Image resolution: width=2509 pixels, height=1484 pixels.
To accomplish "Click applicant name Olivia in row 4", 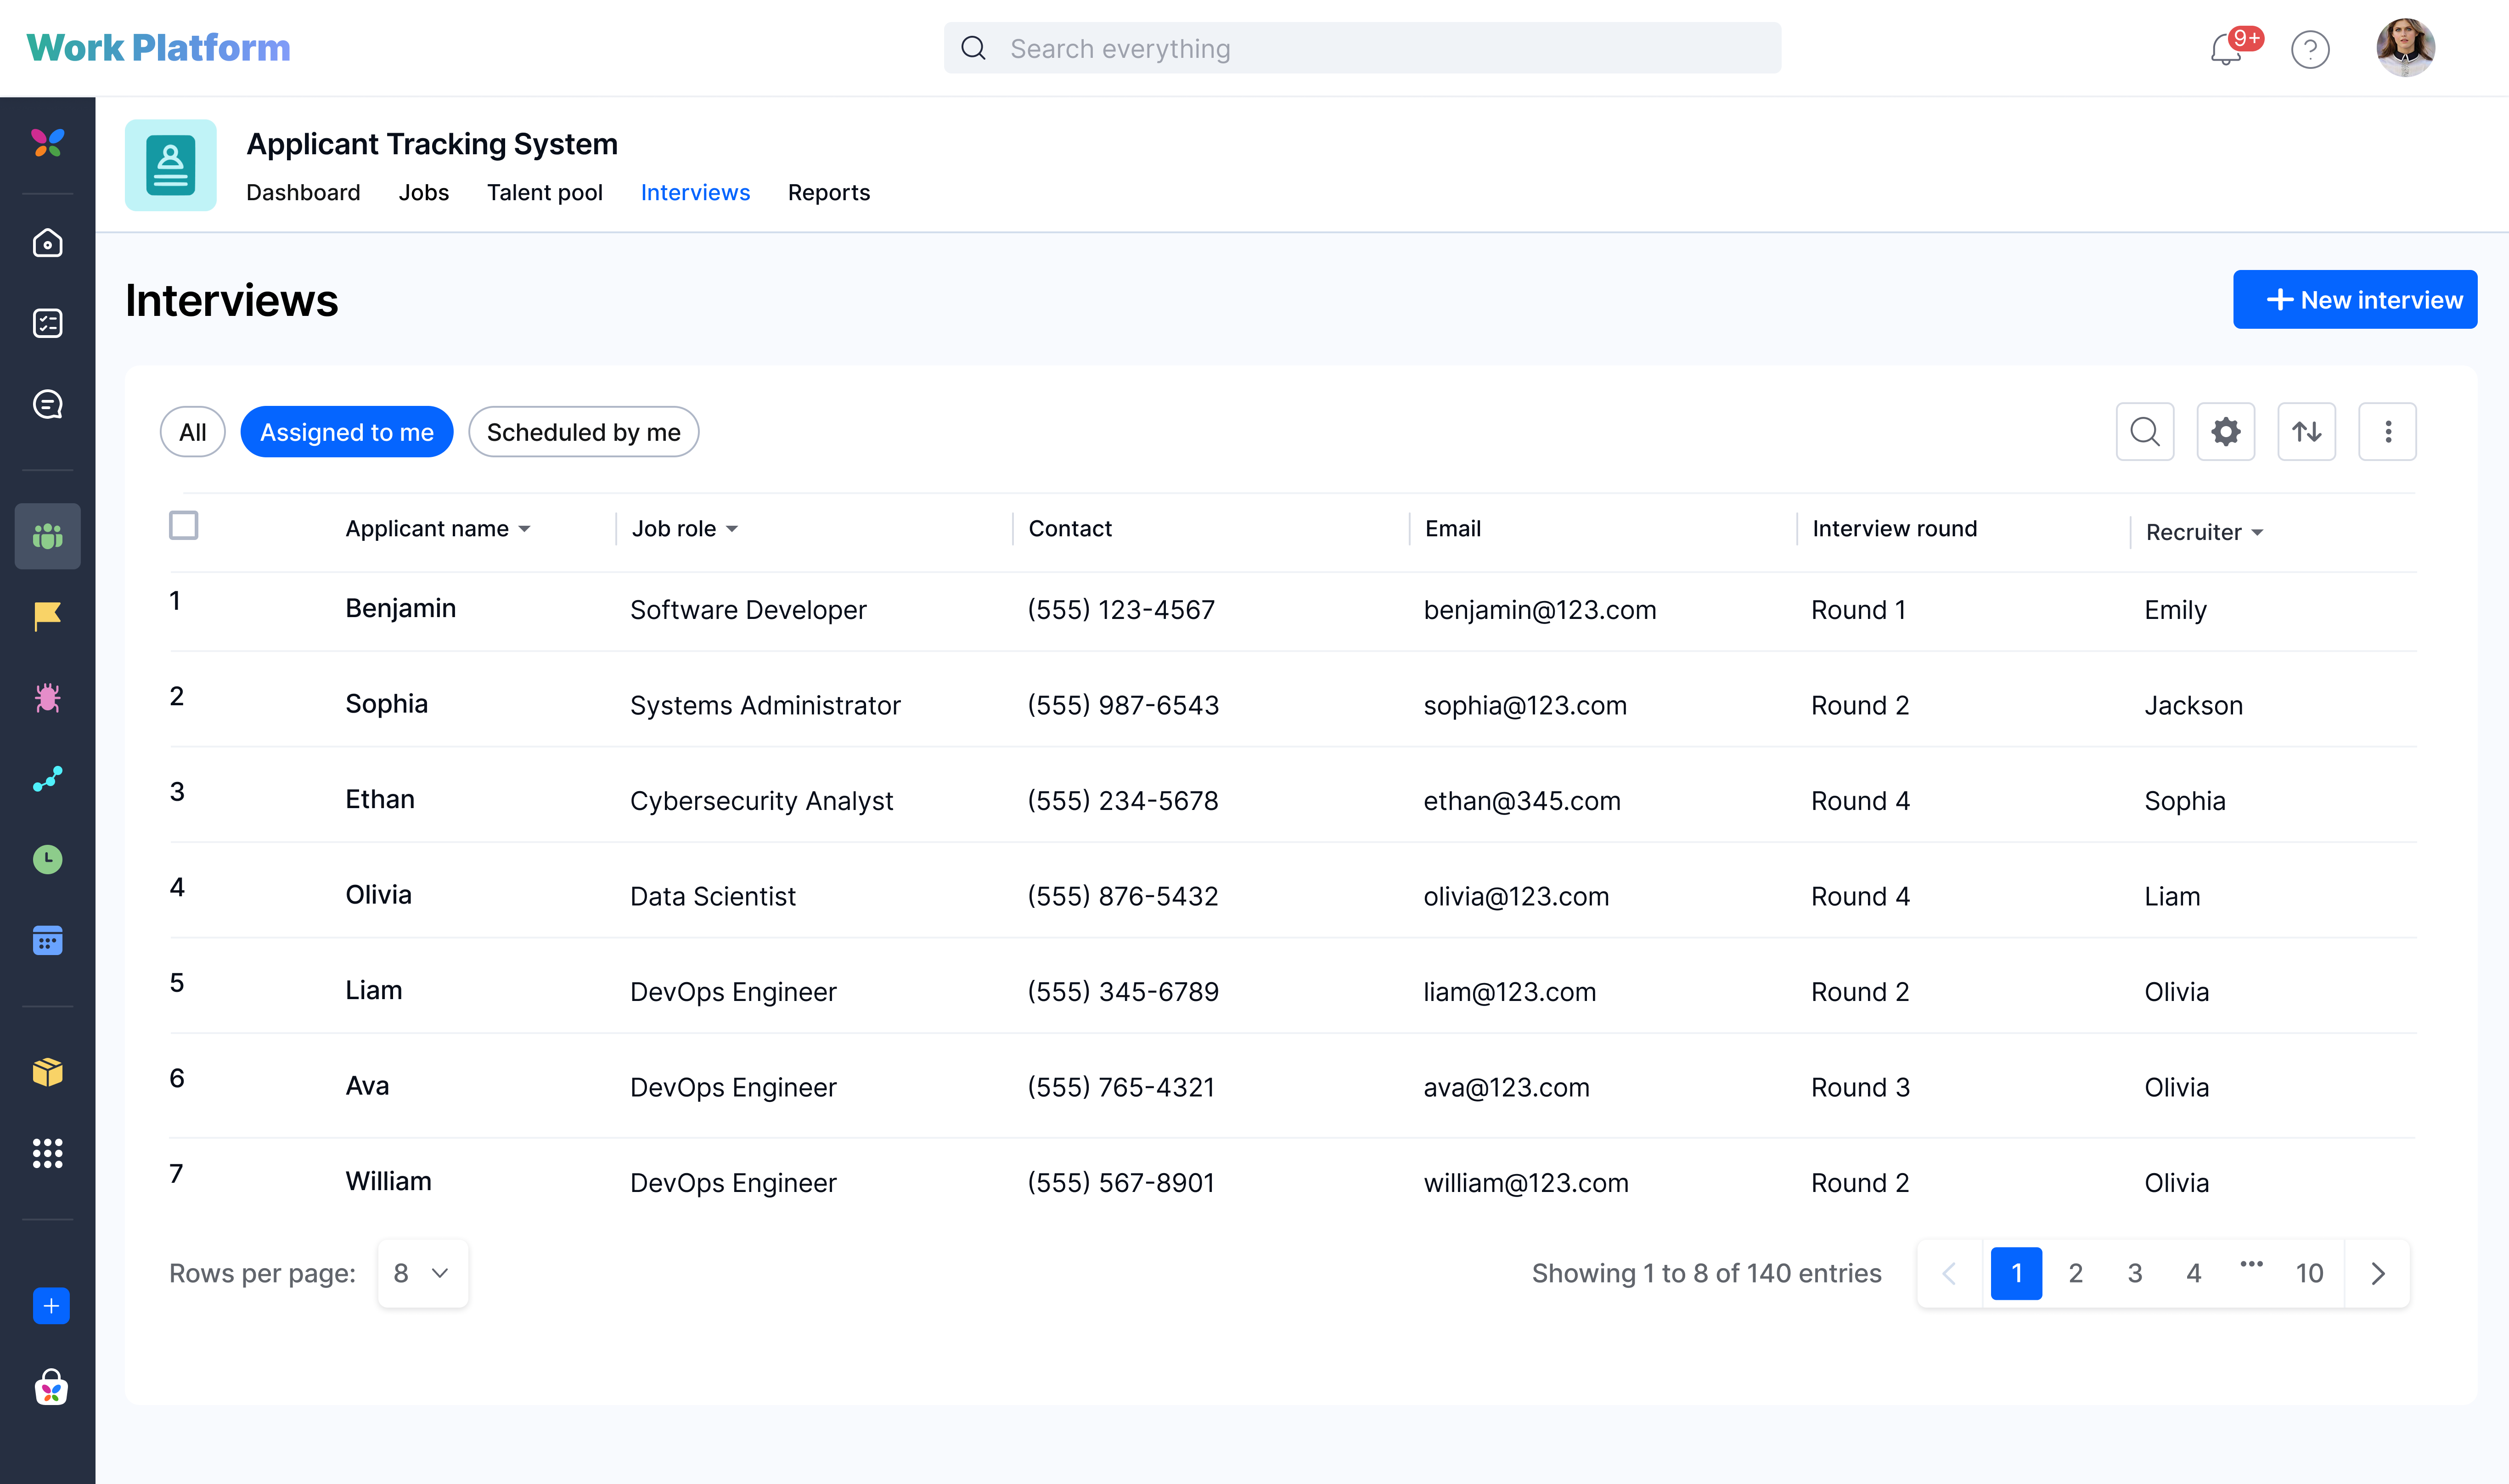I will coord(379,894).
